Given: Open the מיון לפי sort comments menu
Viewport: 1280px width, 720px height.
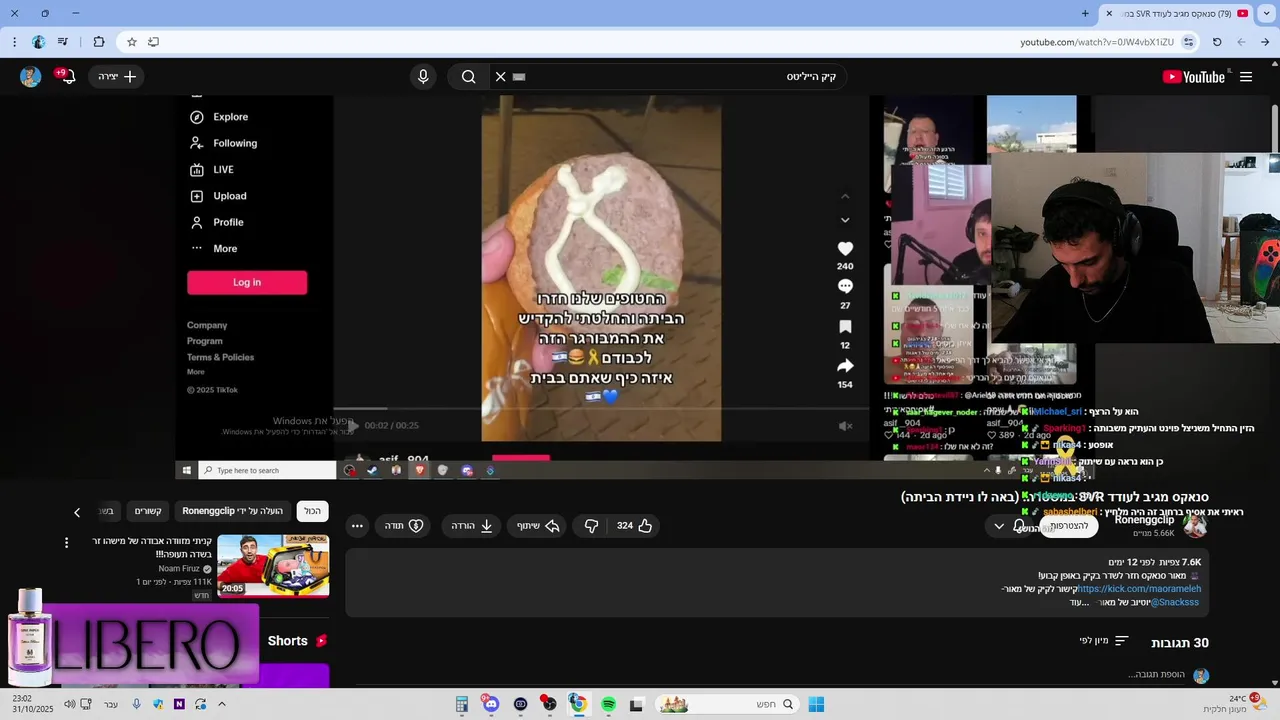Looking at the screenshot, I should (1104, 641).
